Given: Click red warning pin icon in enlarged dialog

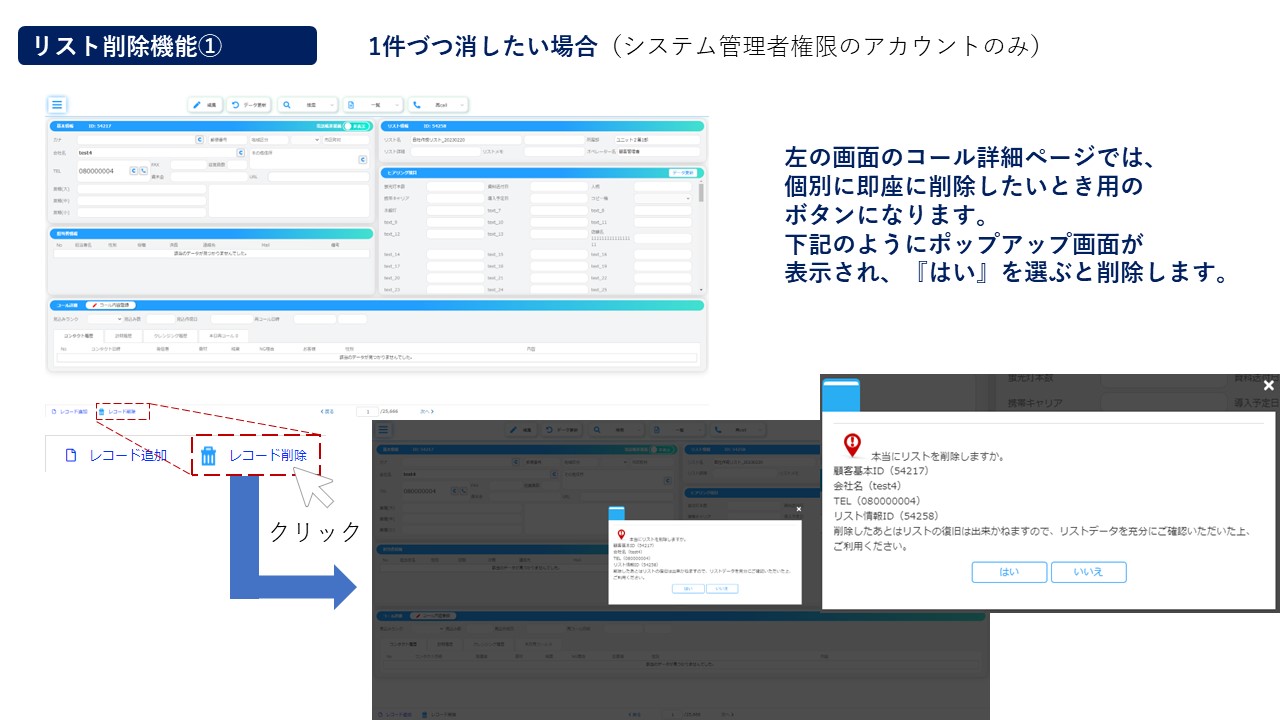Looking at the screenshot, I should (x=852, y=445).
